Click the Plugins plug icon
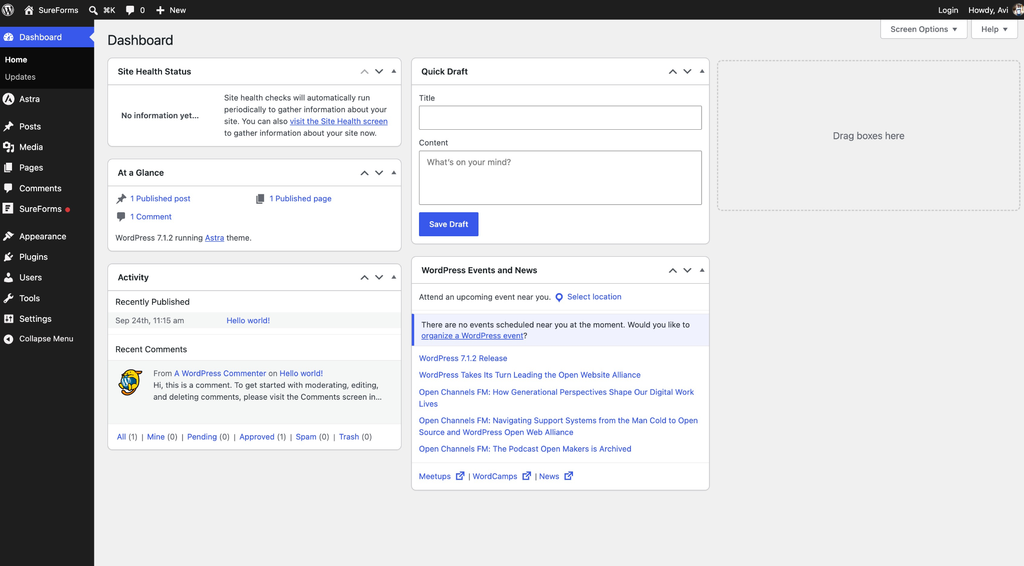 [x=8, y=257]
